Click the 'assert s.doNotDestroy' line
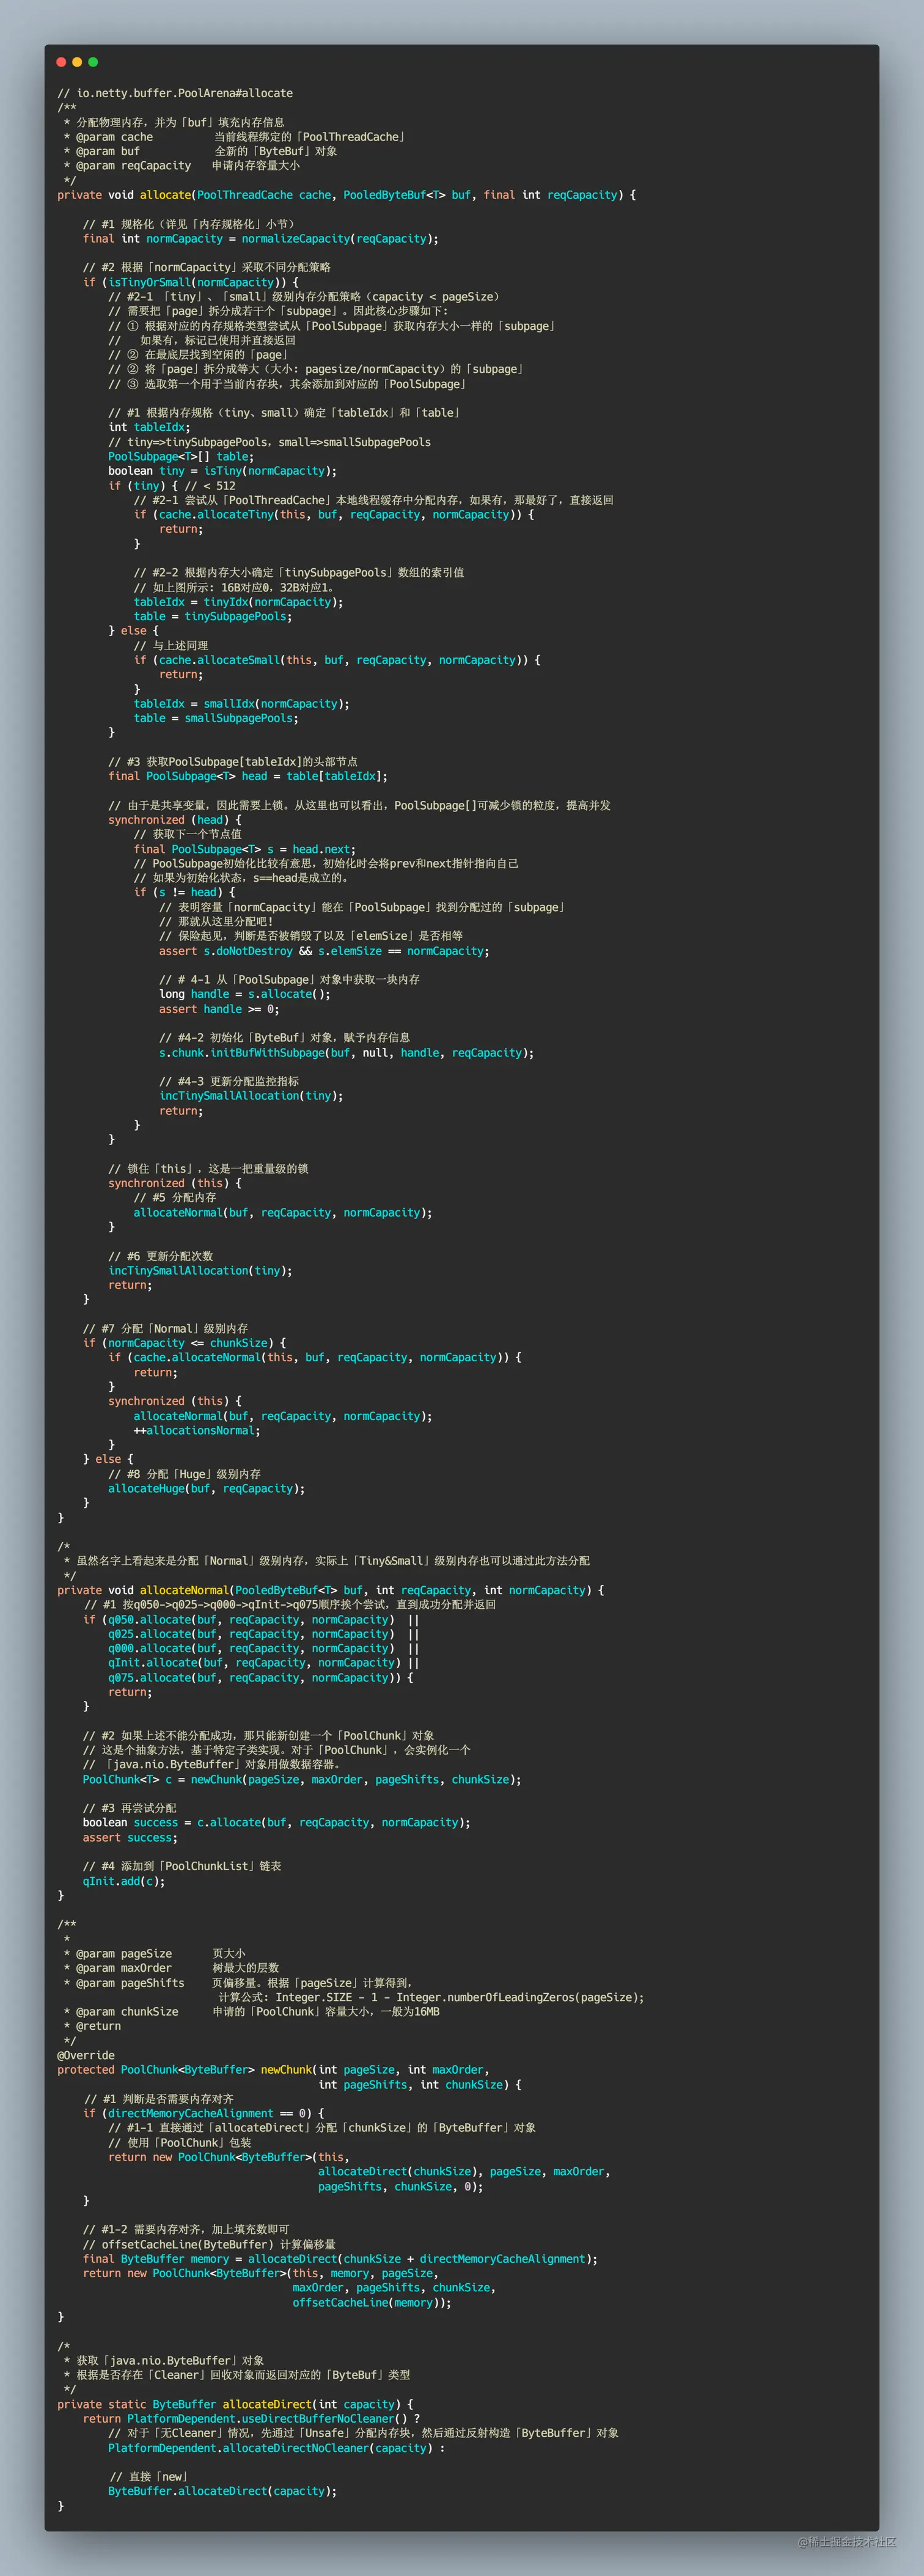Viewport: 924px width, 2576px height. (x=324, y=951)
